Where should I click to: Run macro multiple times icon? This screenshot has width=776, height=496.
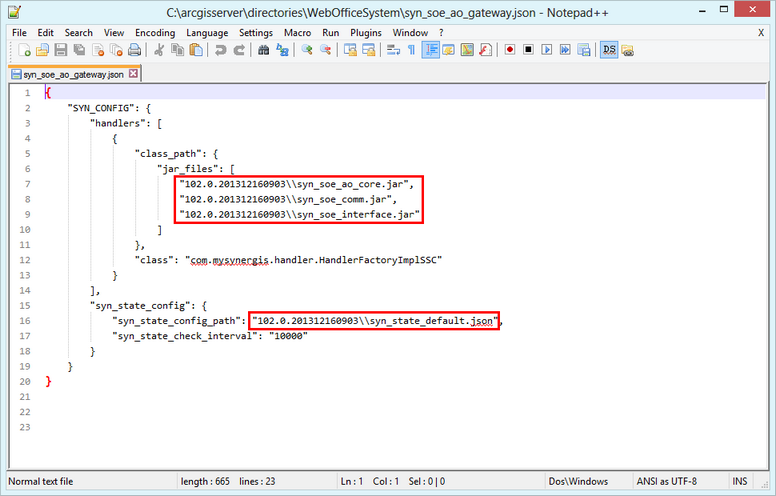565,50
